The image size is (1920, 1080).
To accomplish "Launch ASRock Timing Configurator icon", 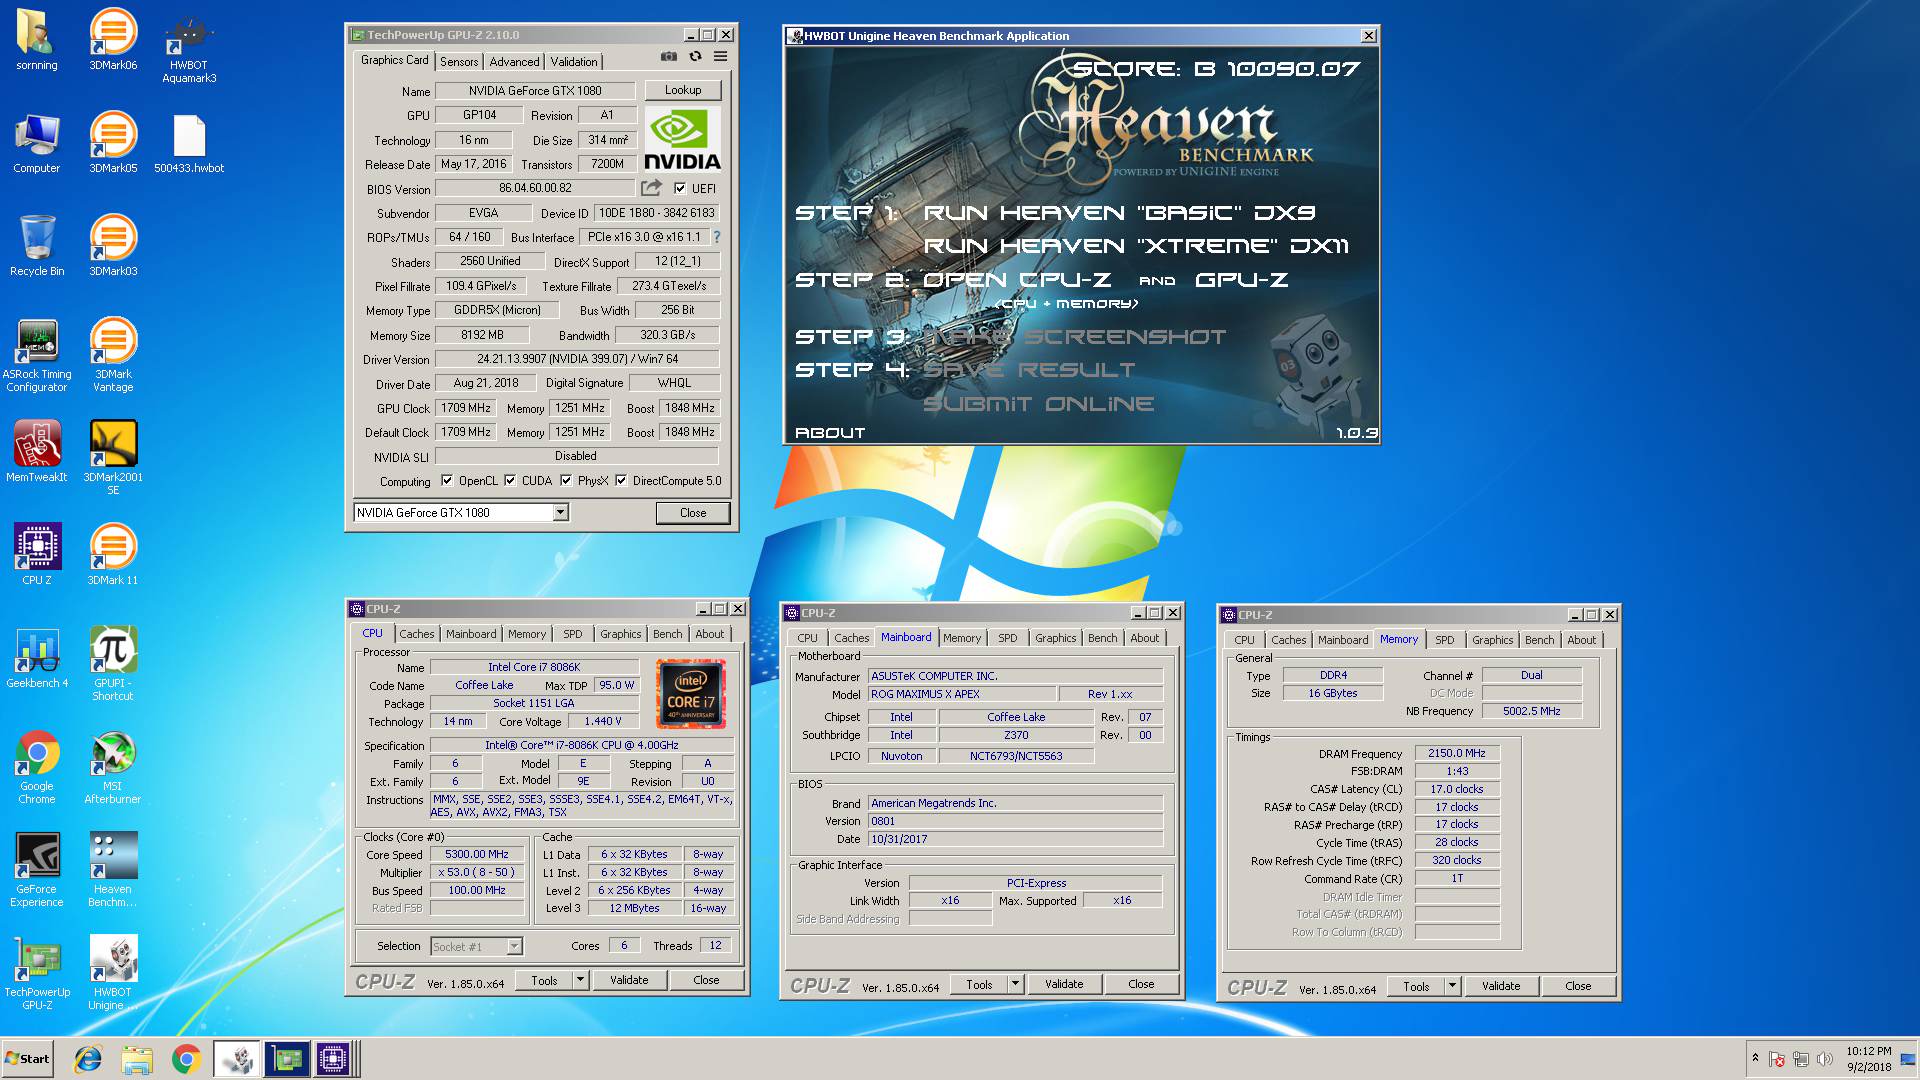I will pos(37,355).
